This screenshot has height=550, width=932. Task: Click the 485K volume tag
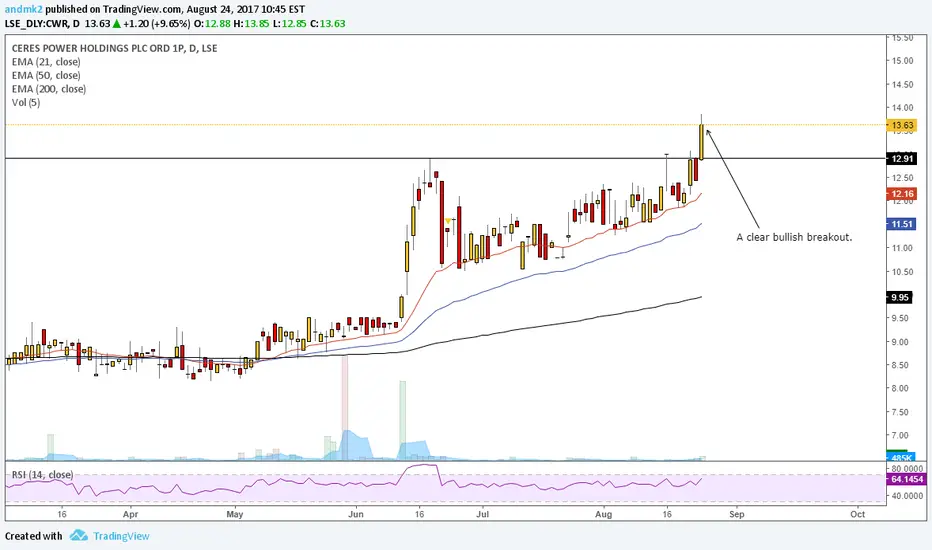[x=899, y=457]
